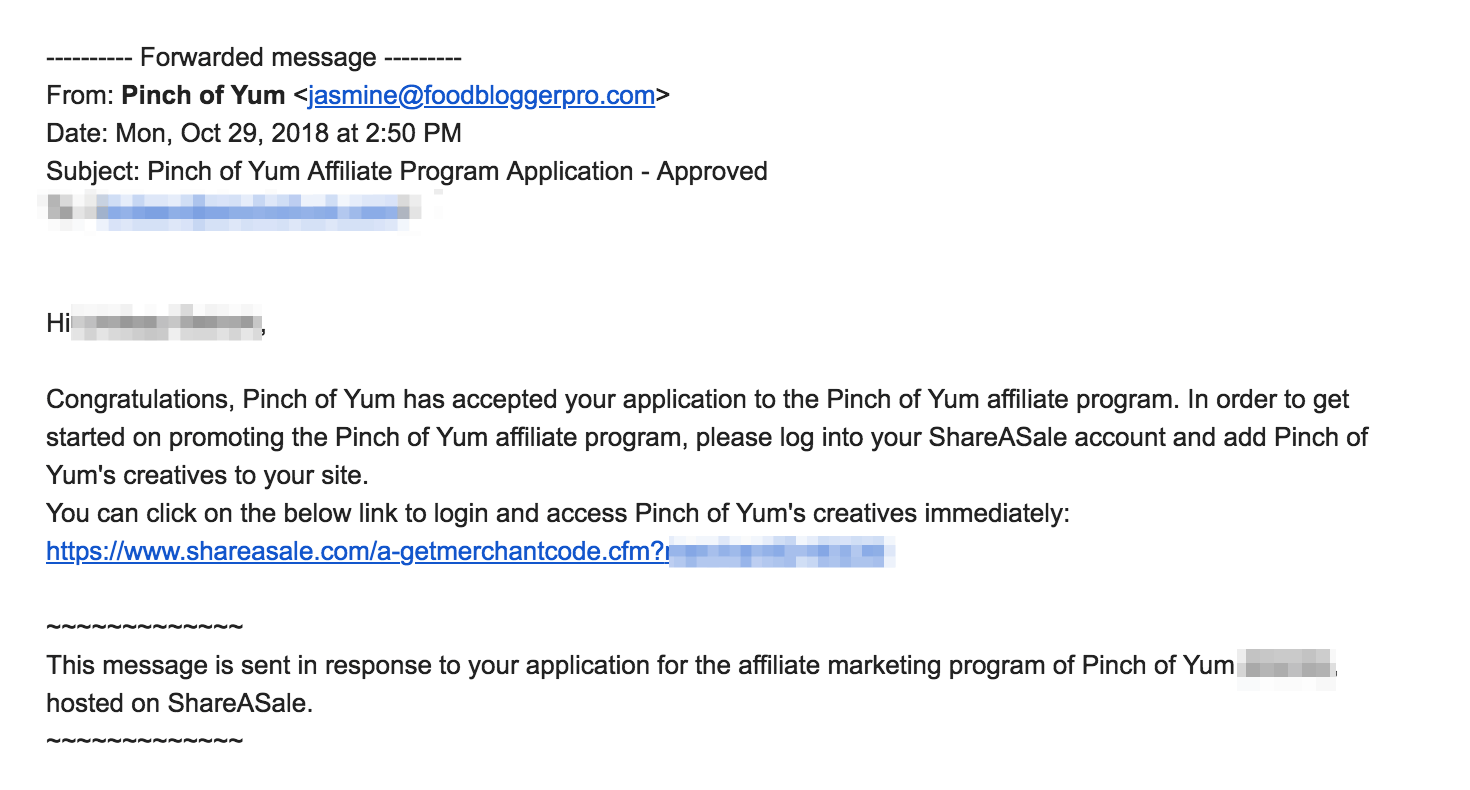Click the last tilde separator line

pyautogui.click(x=144, y=742)
